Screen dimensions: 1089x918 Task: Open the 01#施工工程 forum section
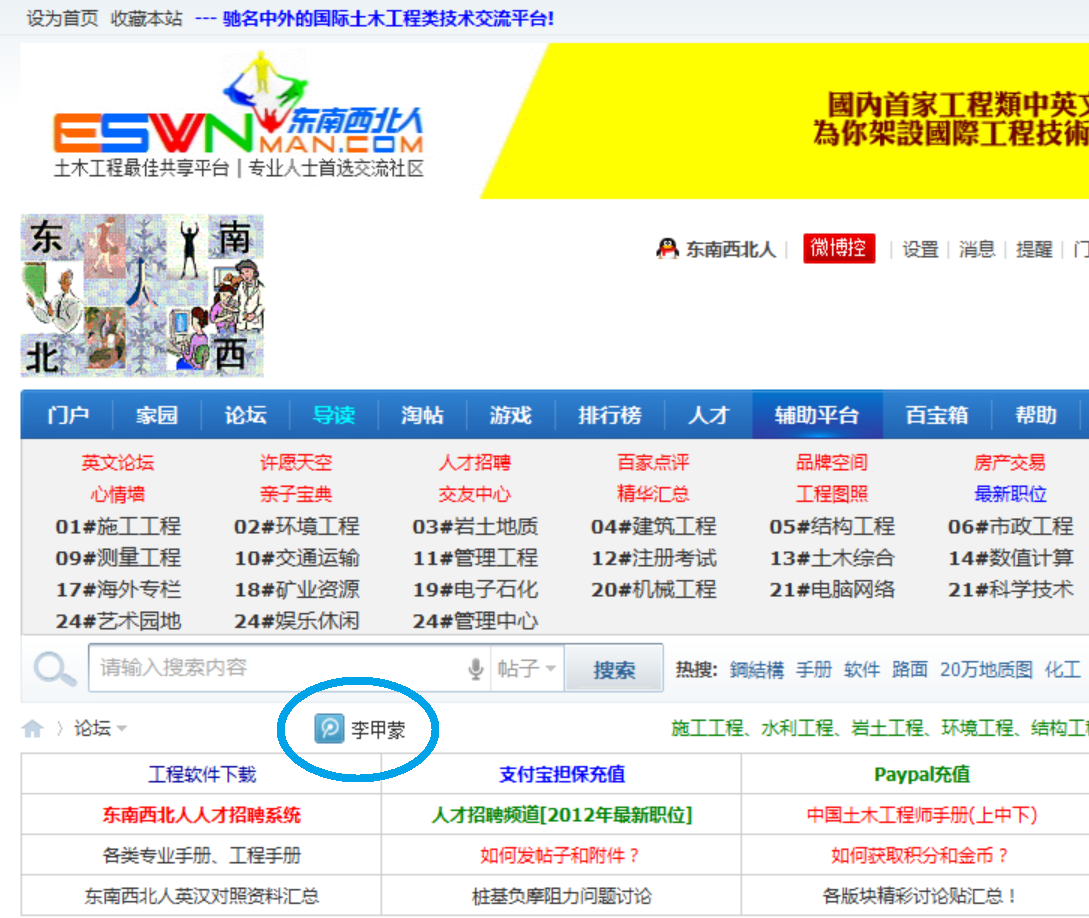118,526
